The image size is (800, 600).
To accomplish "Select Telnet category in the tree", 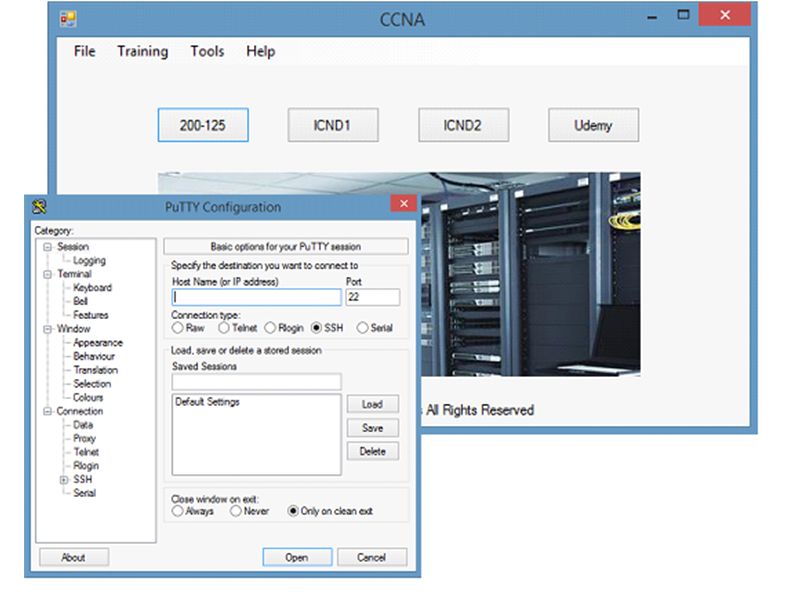I will point(86,452).
